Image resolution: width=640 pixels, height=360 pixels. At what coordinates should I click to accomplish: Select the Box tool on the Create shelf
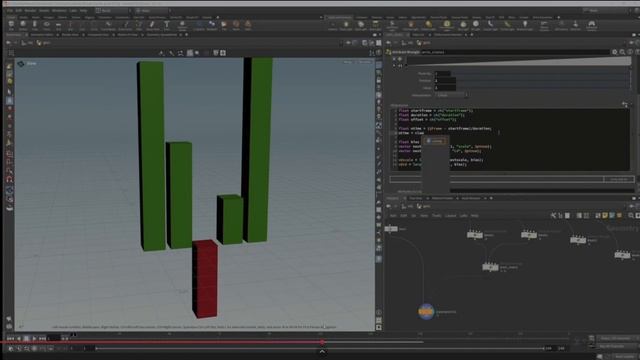click(x=11, y=25)
